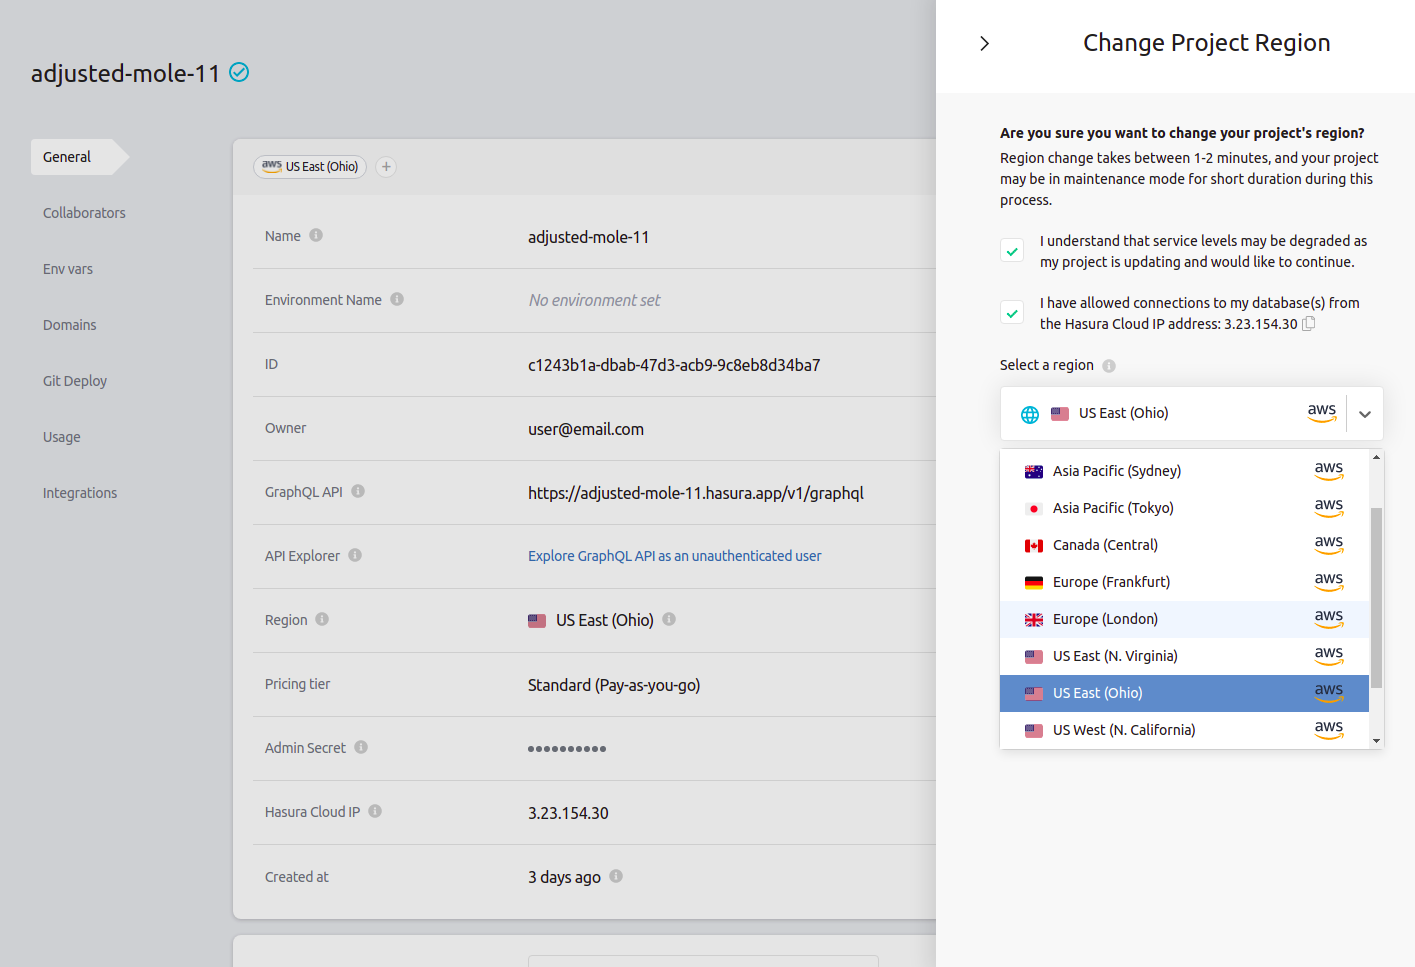
Task: Click the verified badge next to adjusted-mole-11
Action: pos(238,72)
